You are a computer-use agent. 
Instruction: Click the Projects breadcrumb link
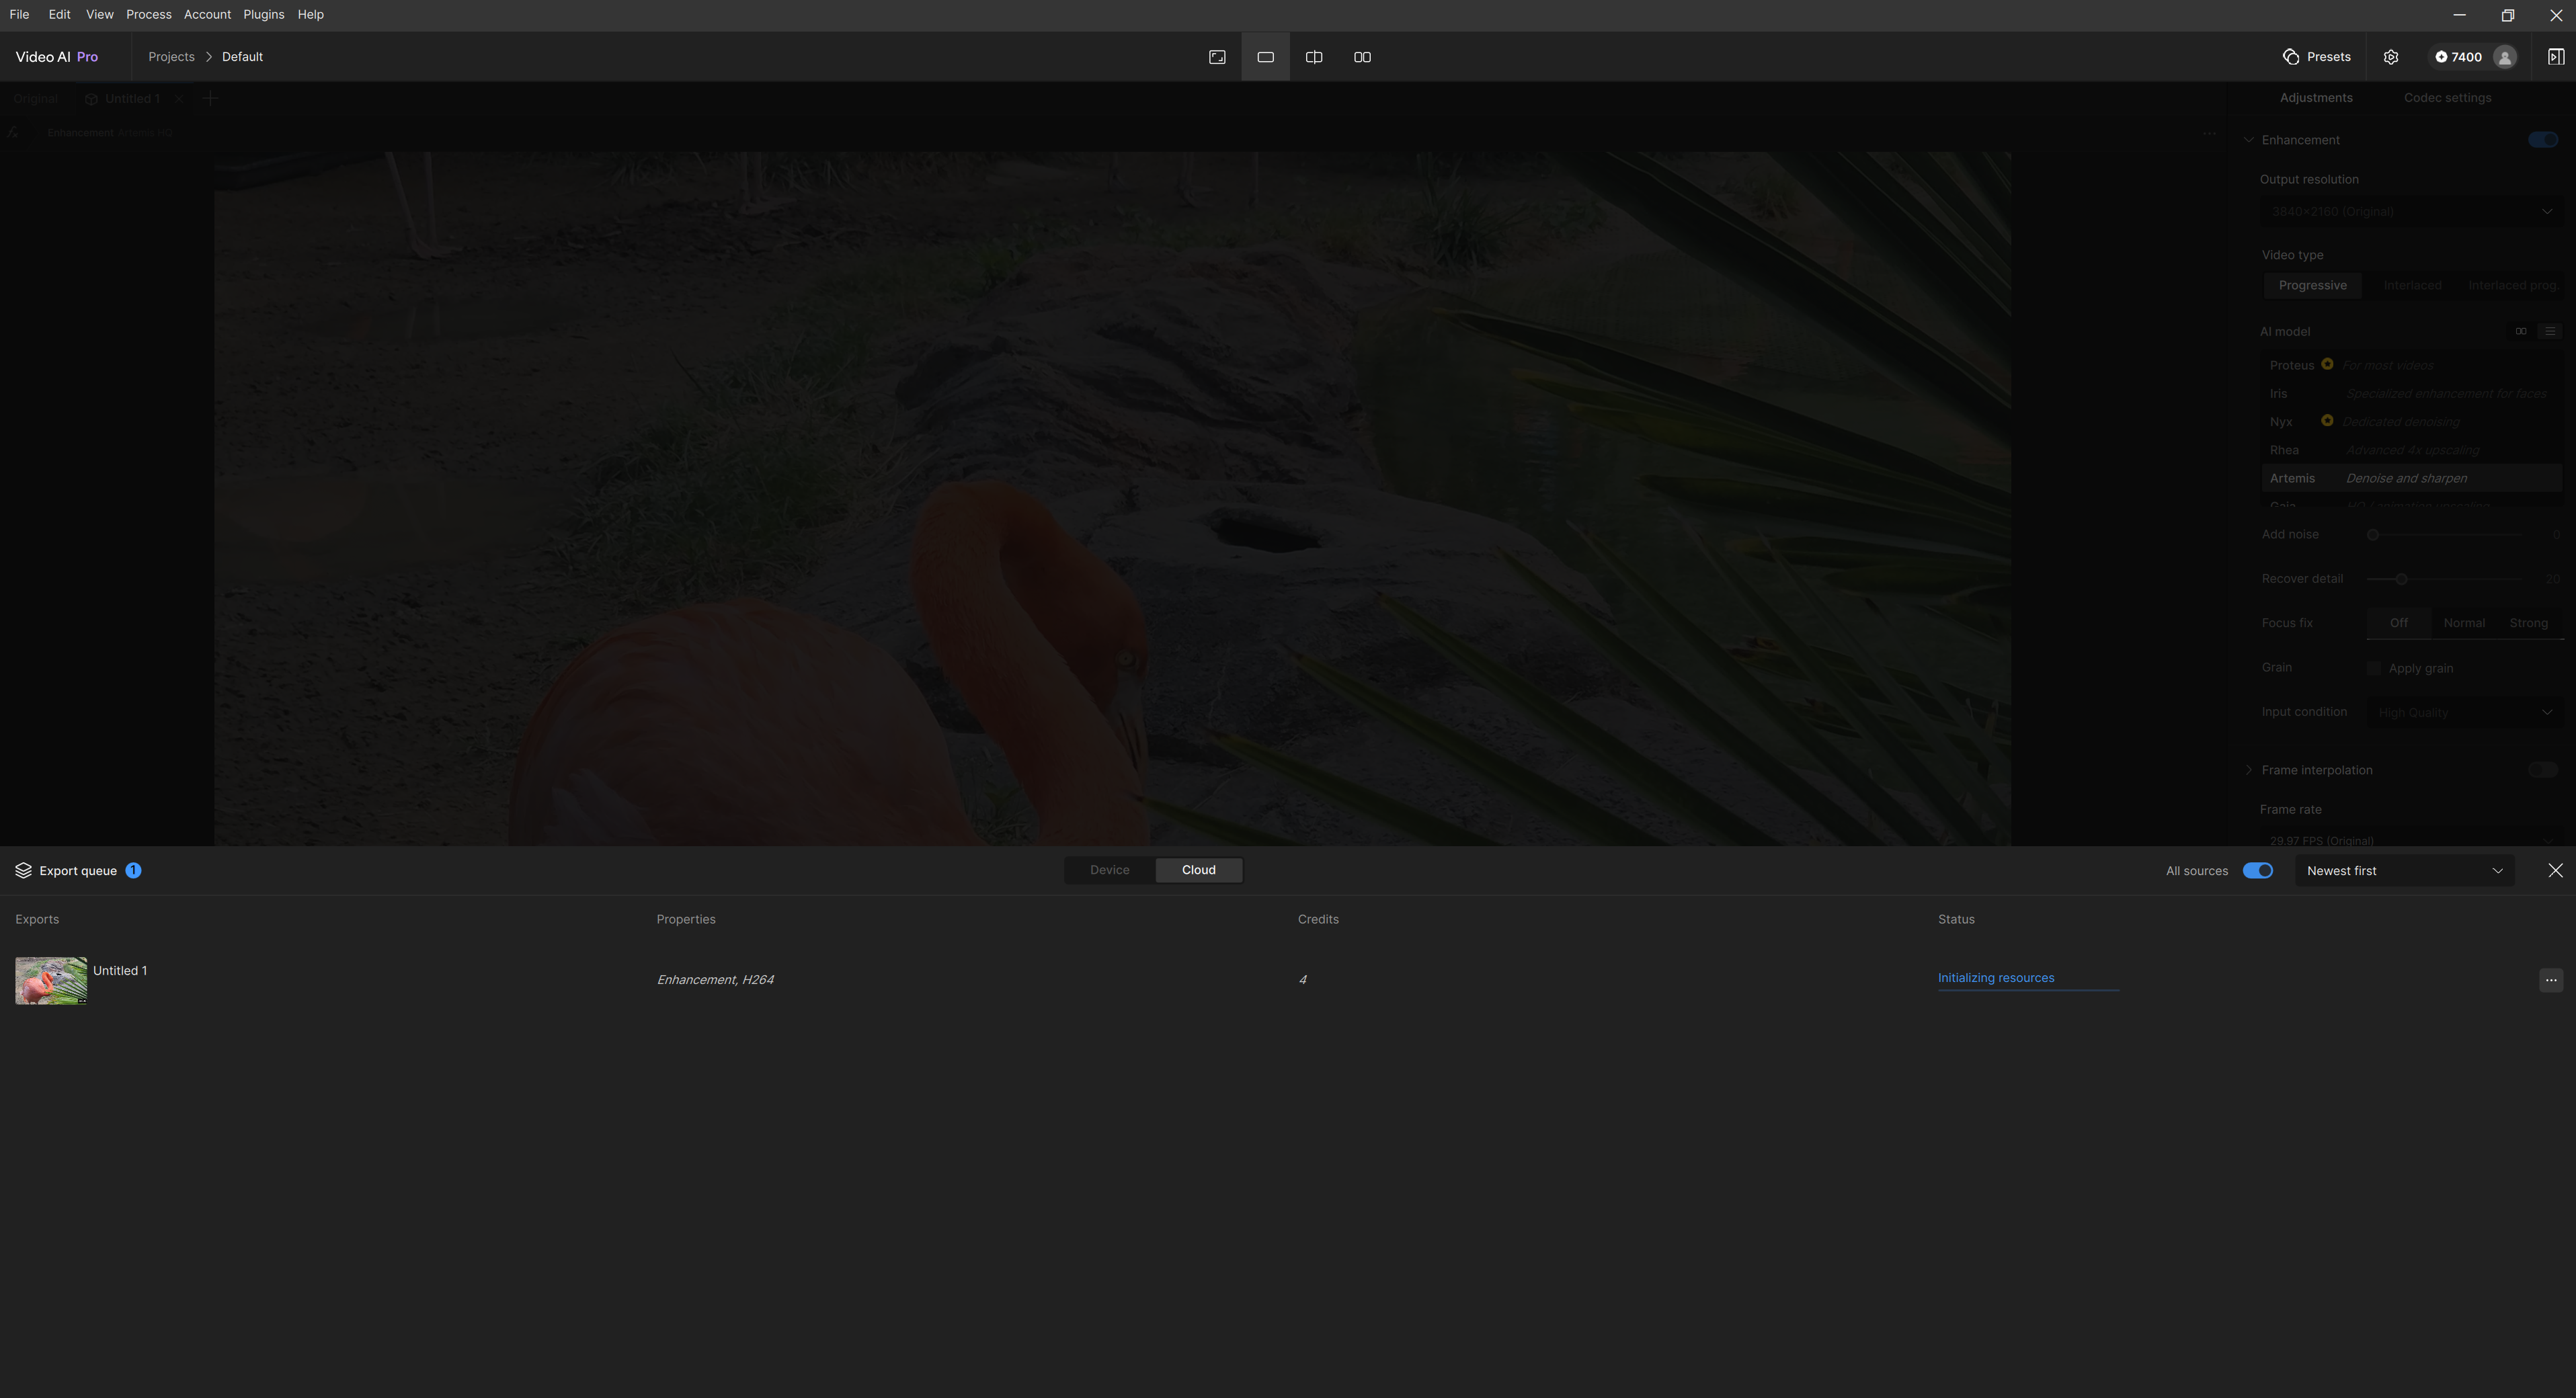(171, 57)
